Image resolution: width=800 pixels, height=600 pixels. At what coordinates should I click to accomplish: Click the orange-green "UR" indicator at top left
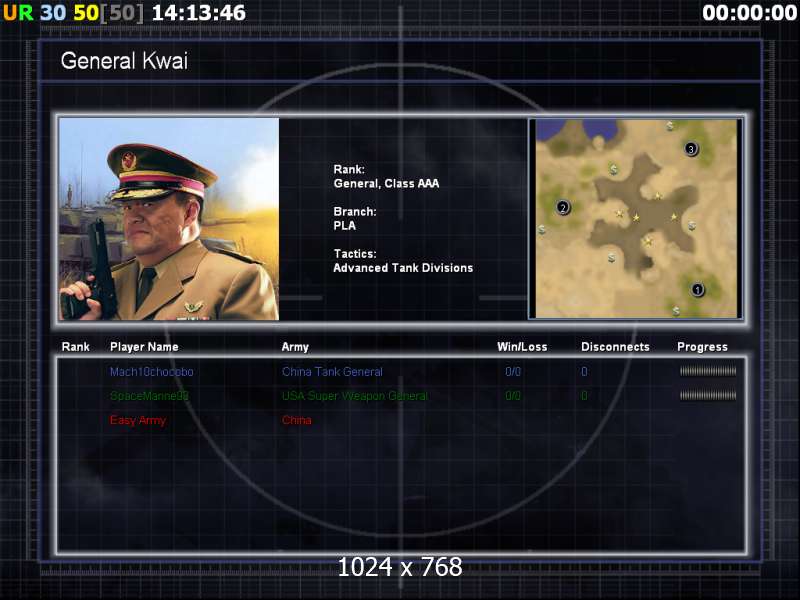click(18, 13)
